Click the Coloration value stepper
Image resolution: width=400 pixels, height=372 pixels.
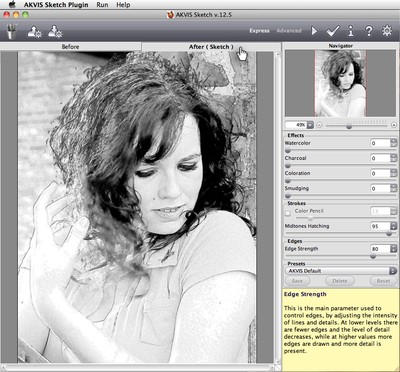pos(393,173)
